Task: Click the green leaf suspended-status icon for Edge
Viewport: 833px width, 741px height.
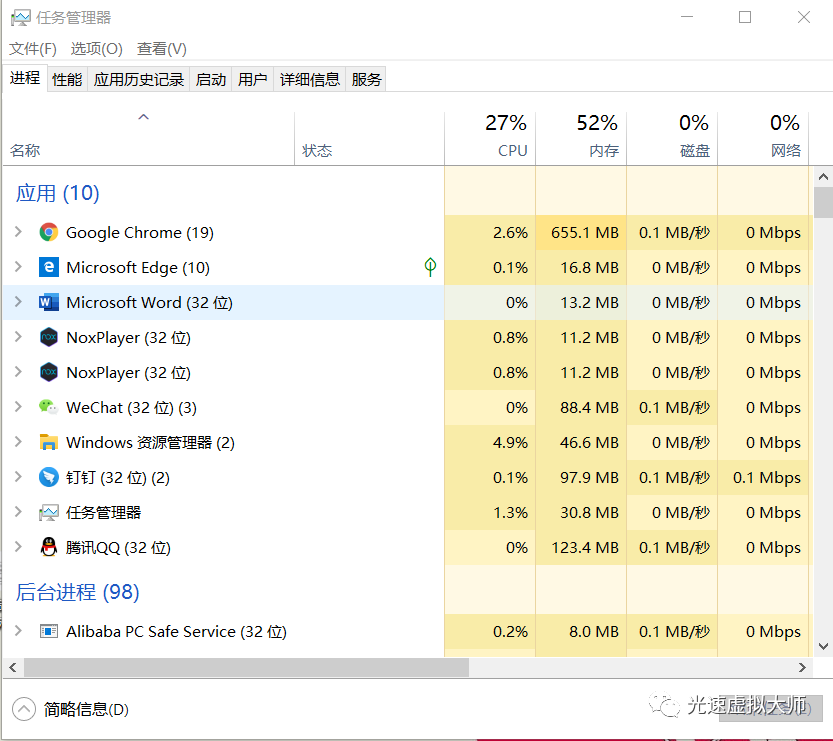Action: click(430, 267)
